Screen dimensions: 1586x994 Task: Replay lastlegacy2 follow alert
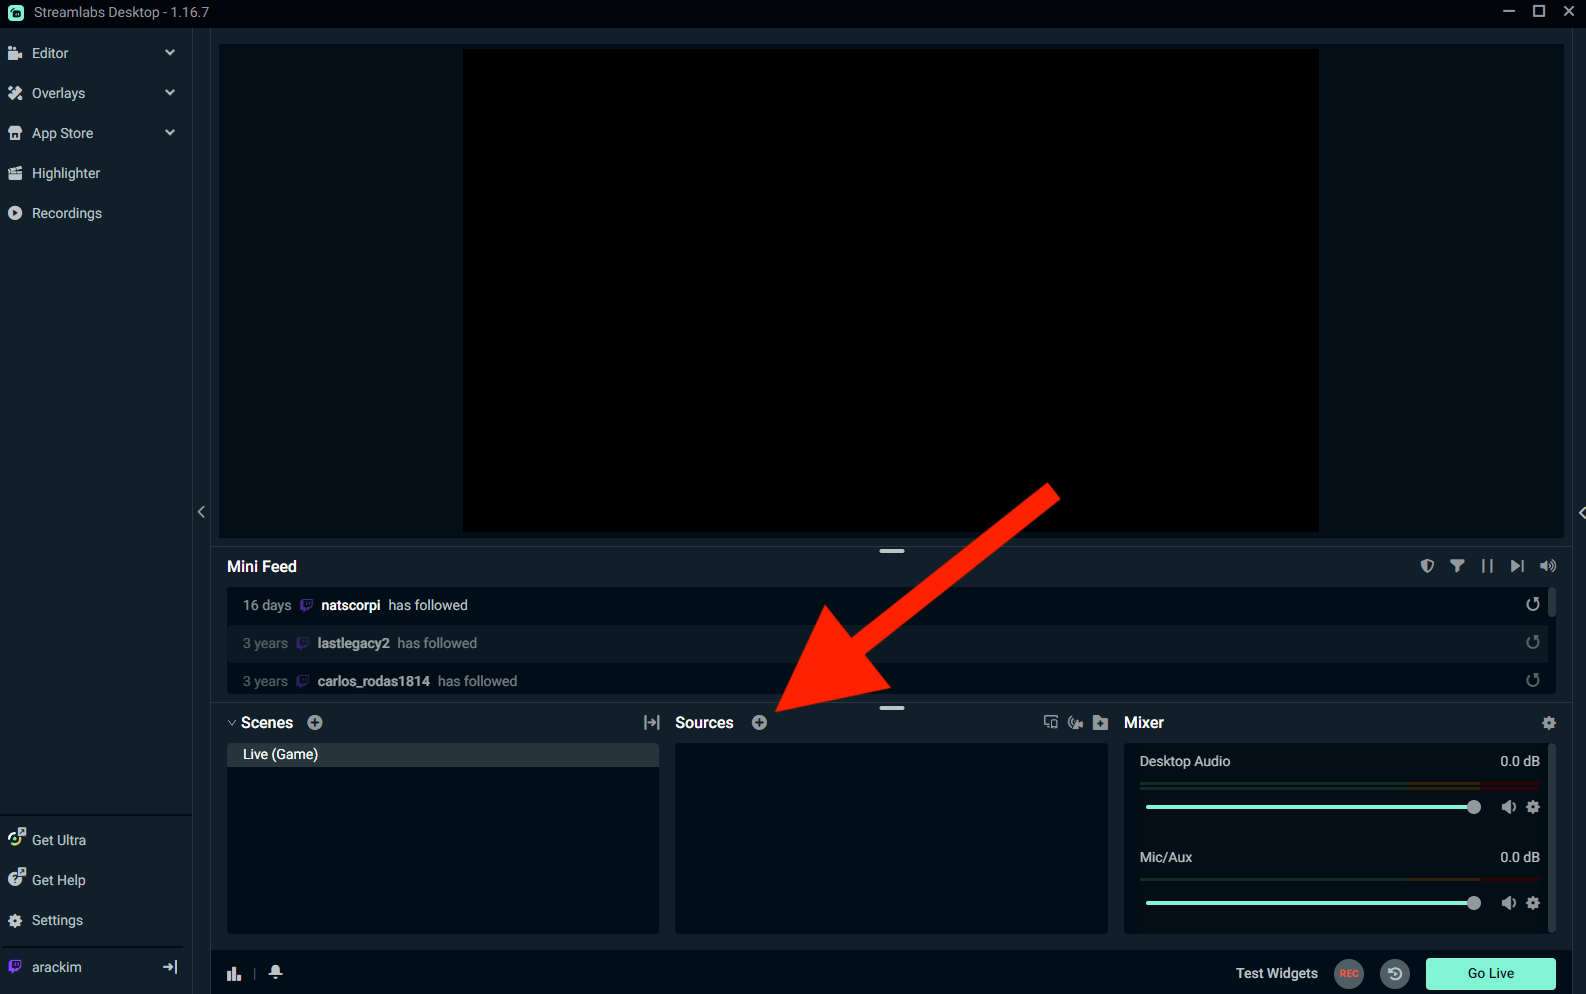coord(1533,642)
